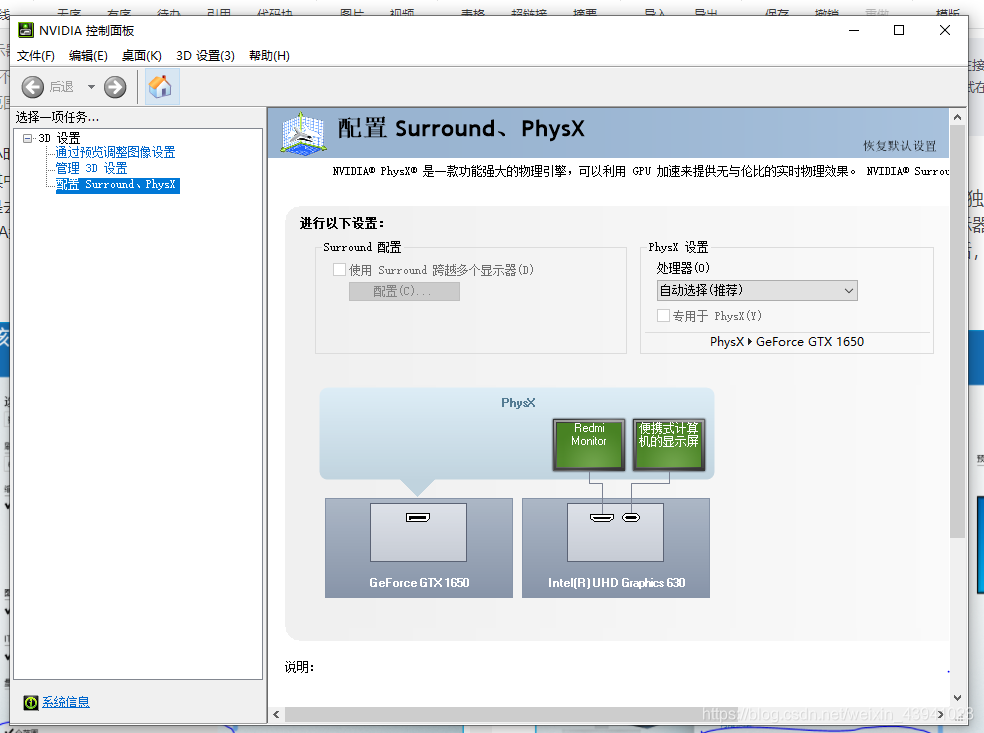Click horizontal scrollbar right arrow
The image size is (984, 733).
(x=940, y=714)
